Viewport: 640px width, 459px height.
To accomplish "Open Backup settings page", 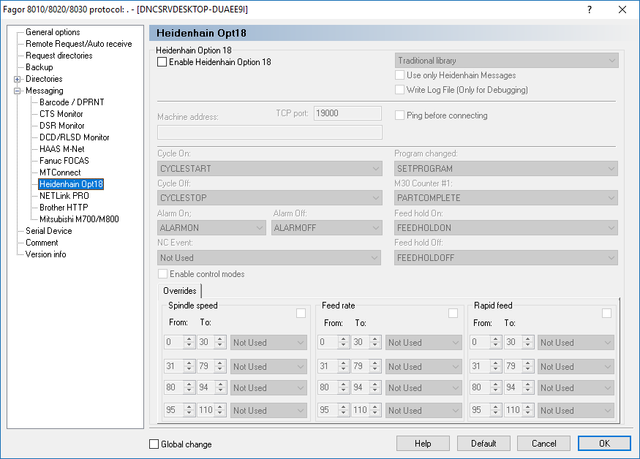I will (x=39, y=67).
